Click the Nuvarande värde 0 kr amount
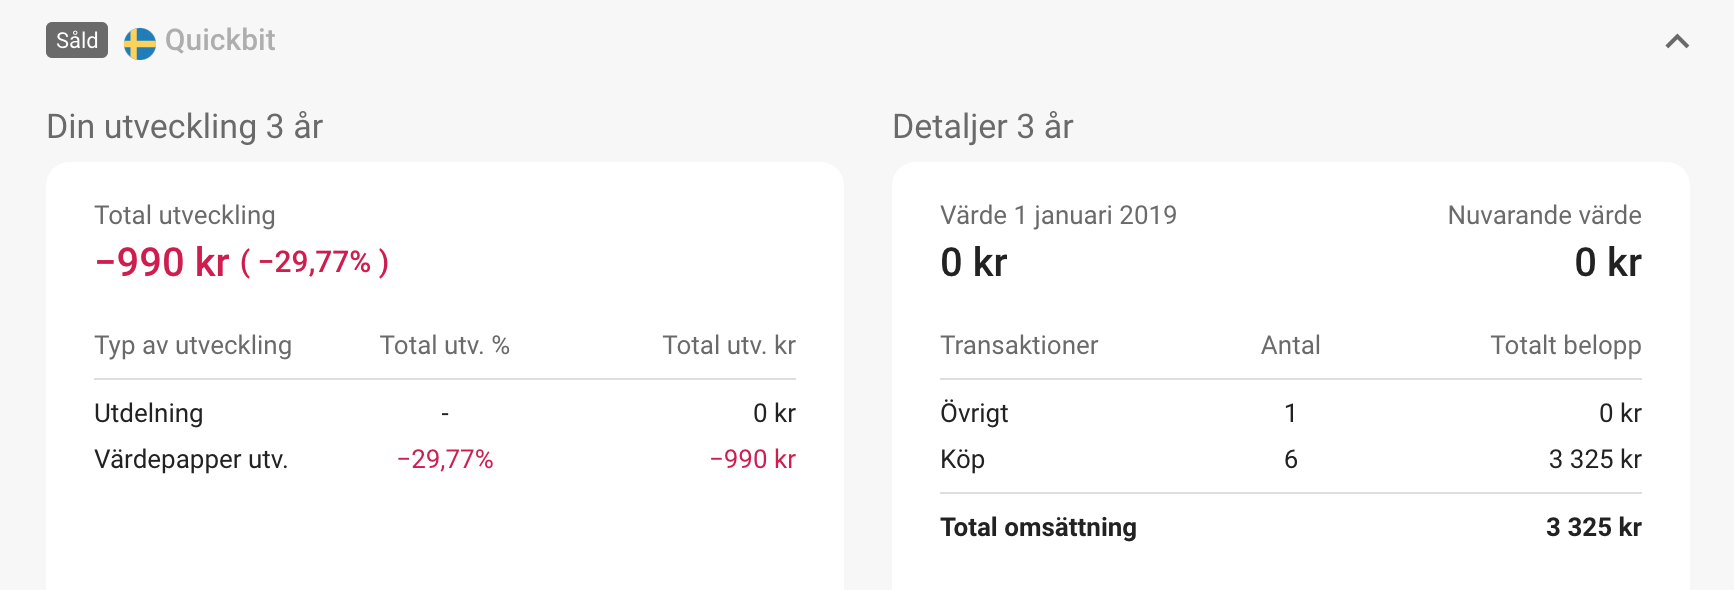Viewport: 1734px width, 590px height. (1608, 262)
